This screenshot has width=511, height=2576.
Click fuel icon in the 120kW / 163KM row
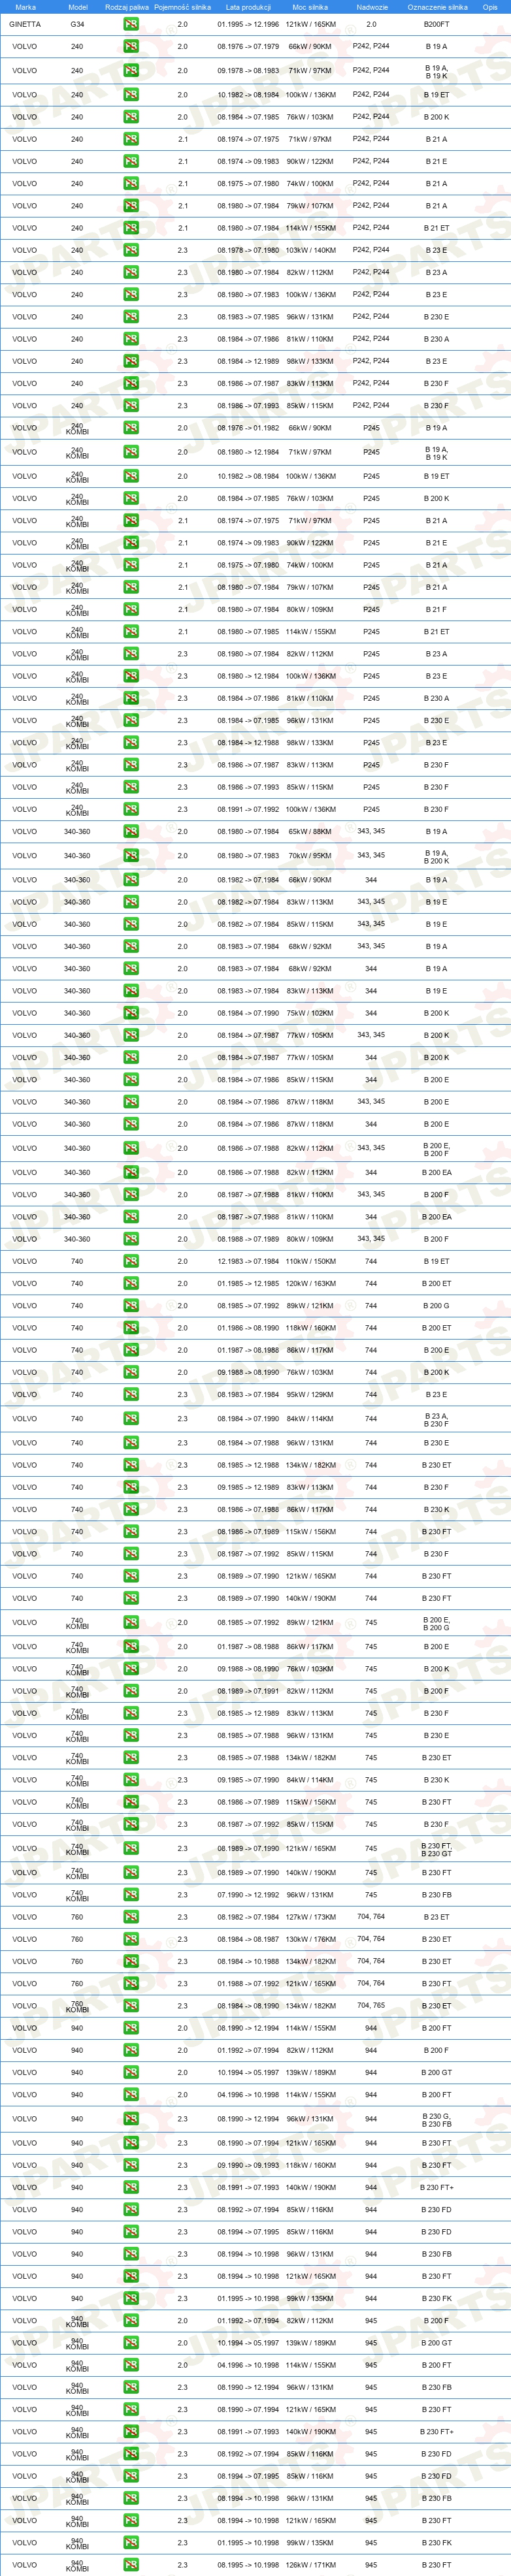(131, 1283)
